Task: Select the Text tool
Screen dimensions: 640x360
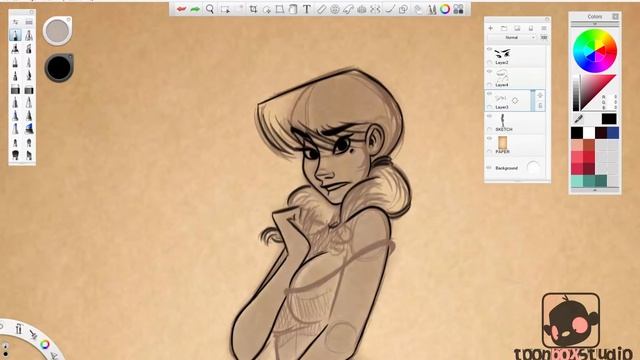Action: click(x=307, y=9)
